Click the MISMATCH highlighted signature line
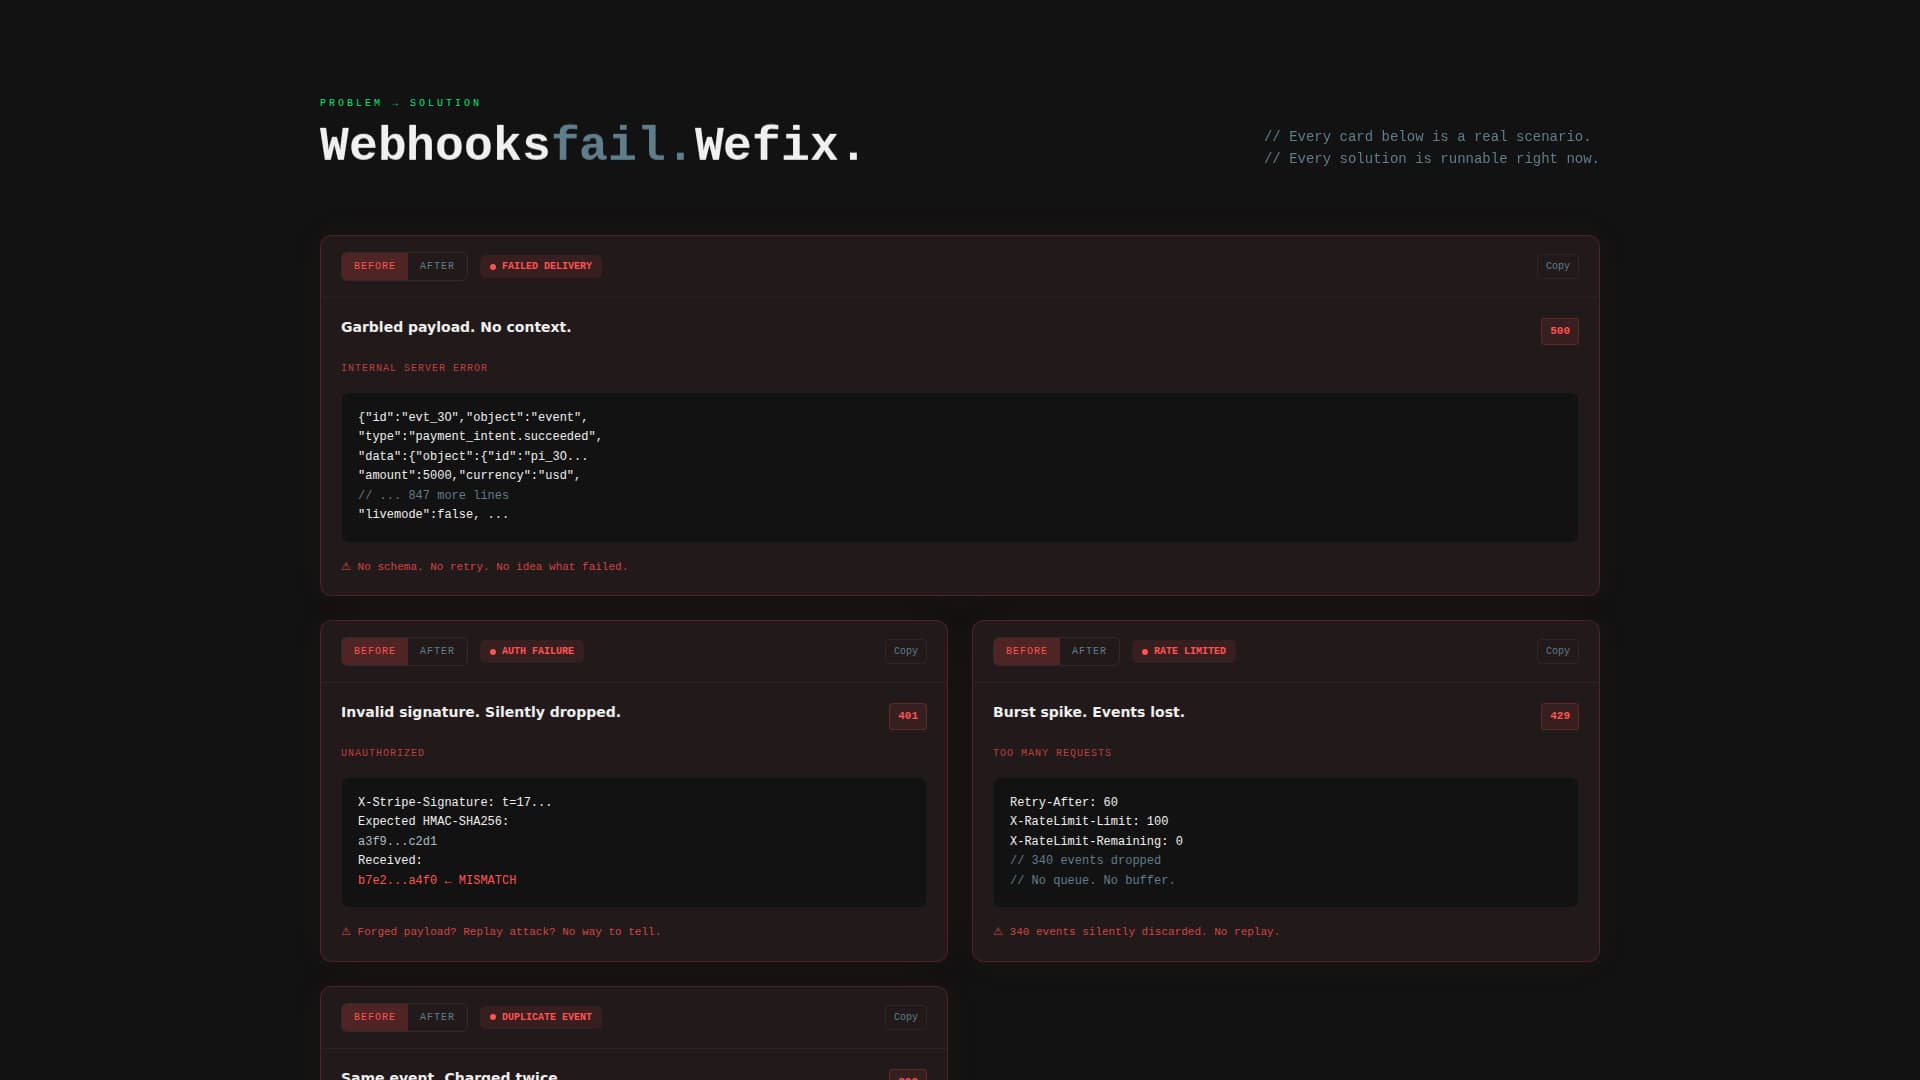This screenshot has height=1080, width=1920. click(437, 880)
